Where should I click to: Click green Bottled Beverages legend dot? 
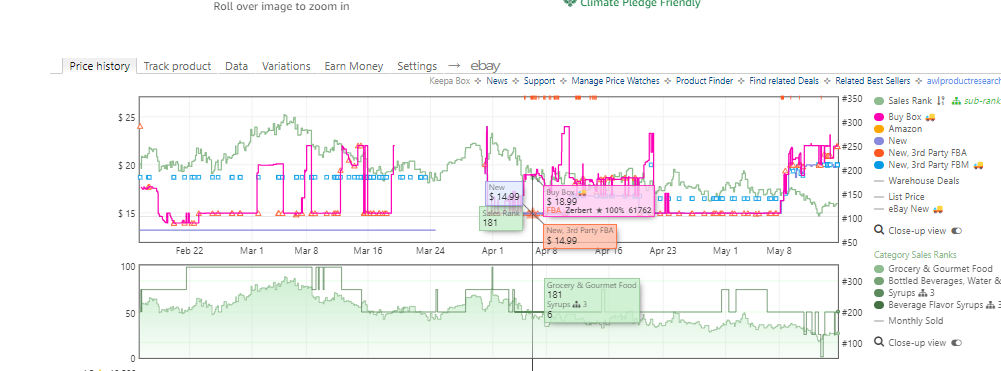[880, 281]
